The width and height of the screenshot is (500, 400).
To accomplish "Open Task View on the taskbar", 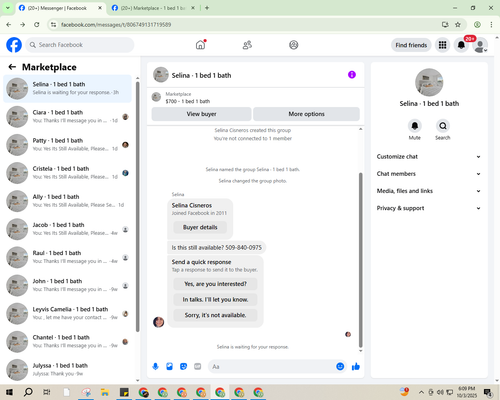I will [x=47, y=392].
